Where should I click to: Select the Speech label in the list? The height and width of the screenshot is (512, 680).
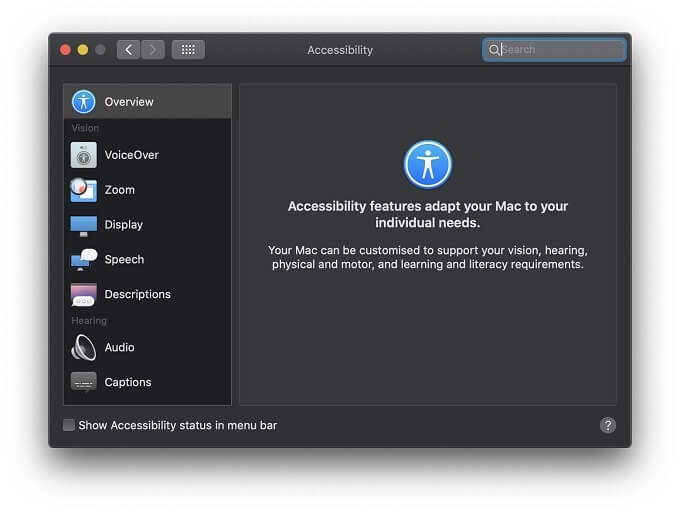[x=124, y=259]
